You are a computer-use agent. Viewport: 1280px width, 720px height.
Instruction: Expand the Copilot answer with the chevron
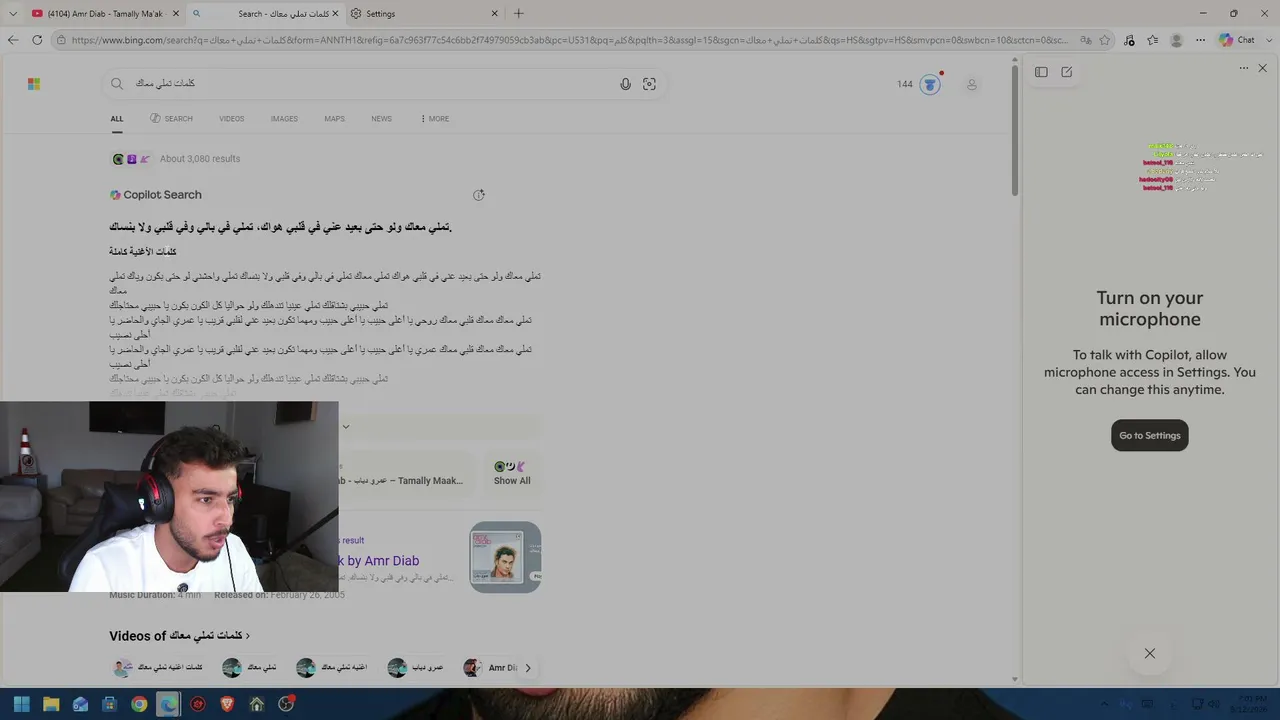[346, 427]
